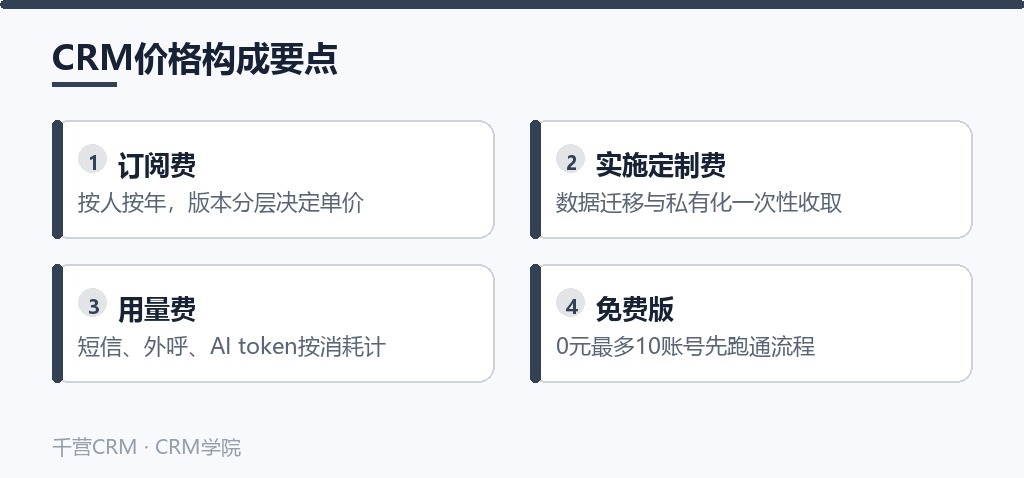Select the 实施定制费 card heading
This screenshot has height=478, width=1024.
click(x=660, y=165)
